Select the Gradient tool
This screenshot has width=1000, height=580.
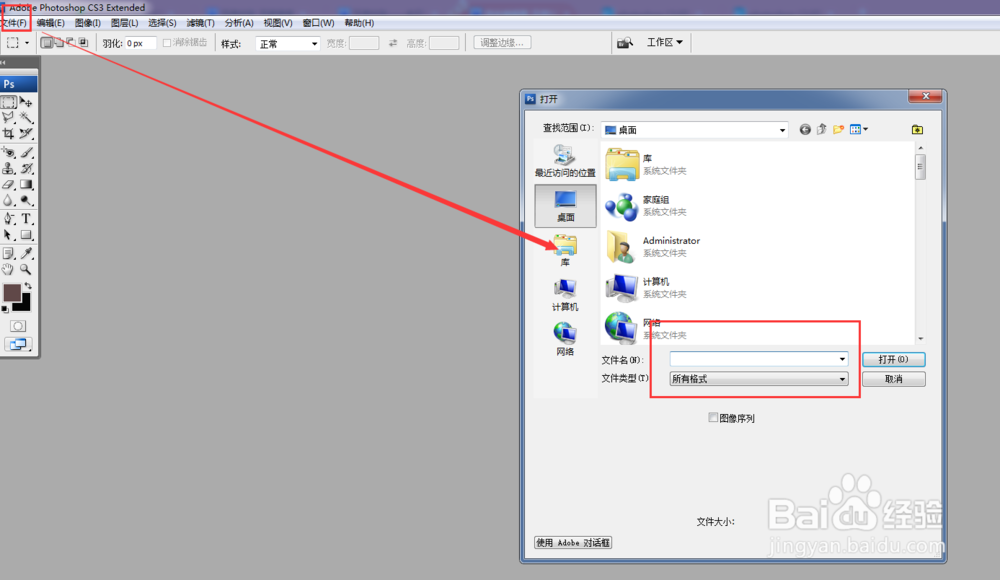[x=26, y=184]
